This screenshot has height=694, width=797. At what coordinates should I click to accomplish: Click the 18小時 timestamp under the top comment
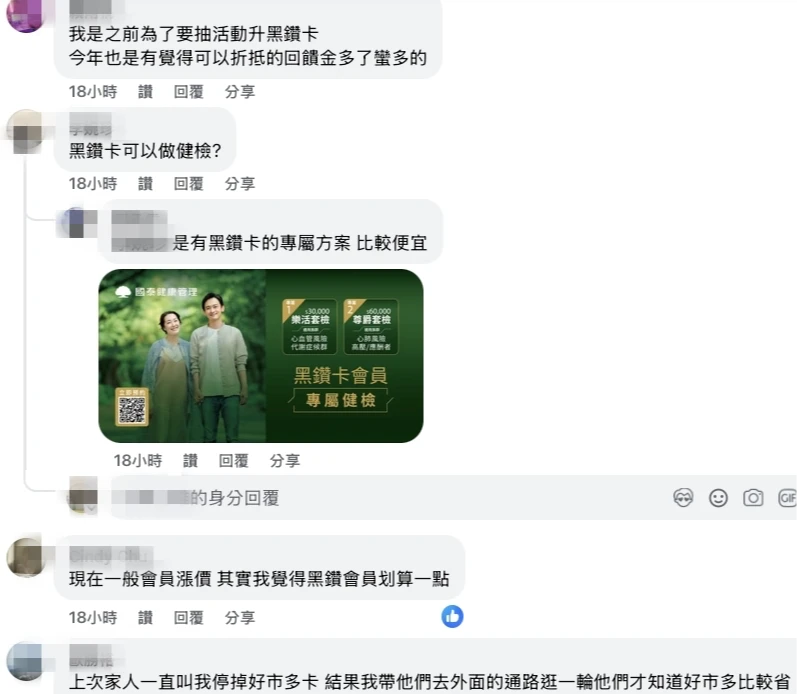(93, 92)
